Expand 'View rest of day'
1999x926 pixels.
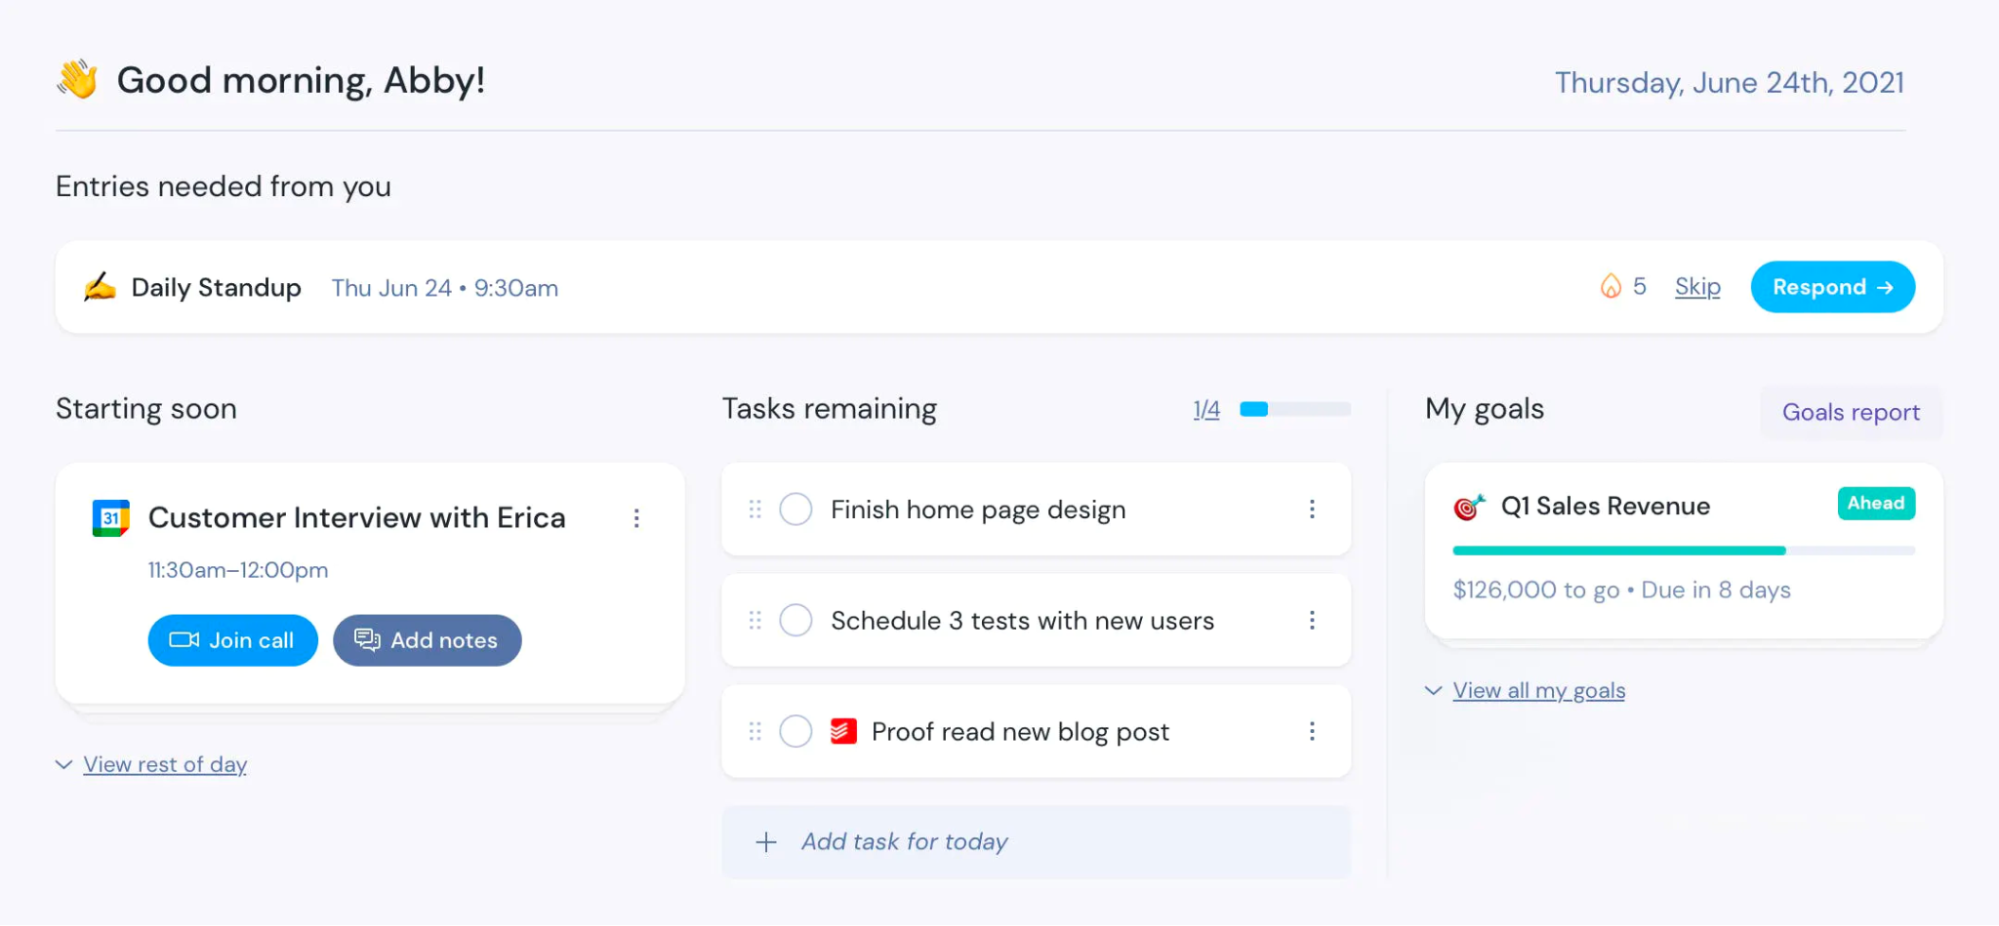pyautogui.click(x=165, y=763)
